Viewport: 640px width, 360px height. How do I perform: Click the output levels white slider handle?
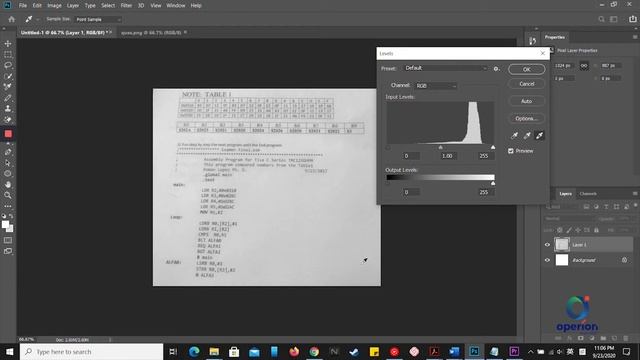coord(493,183)
